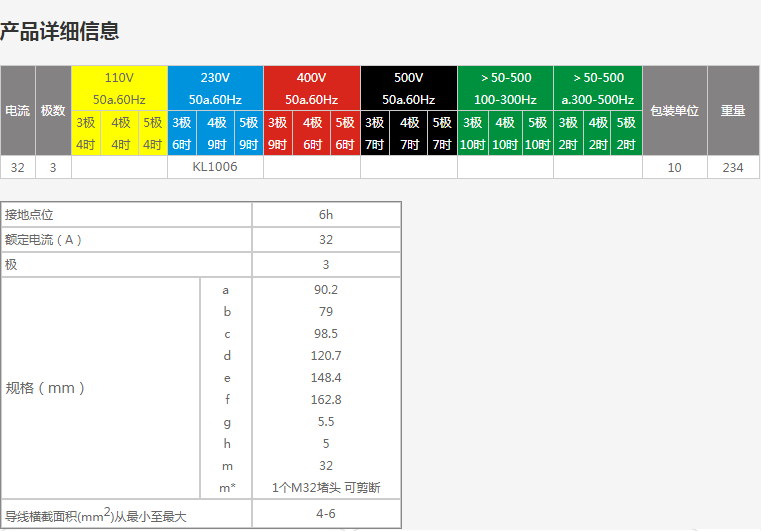Click the green a.300-500Hz header cell
The image size is (761, 531).
pos(598,88)
